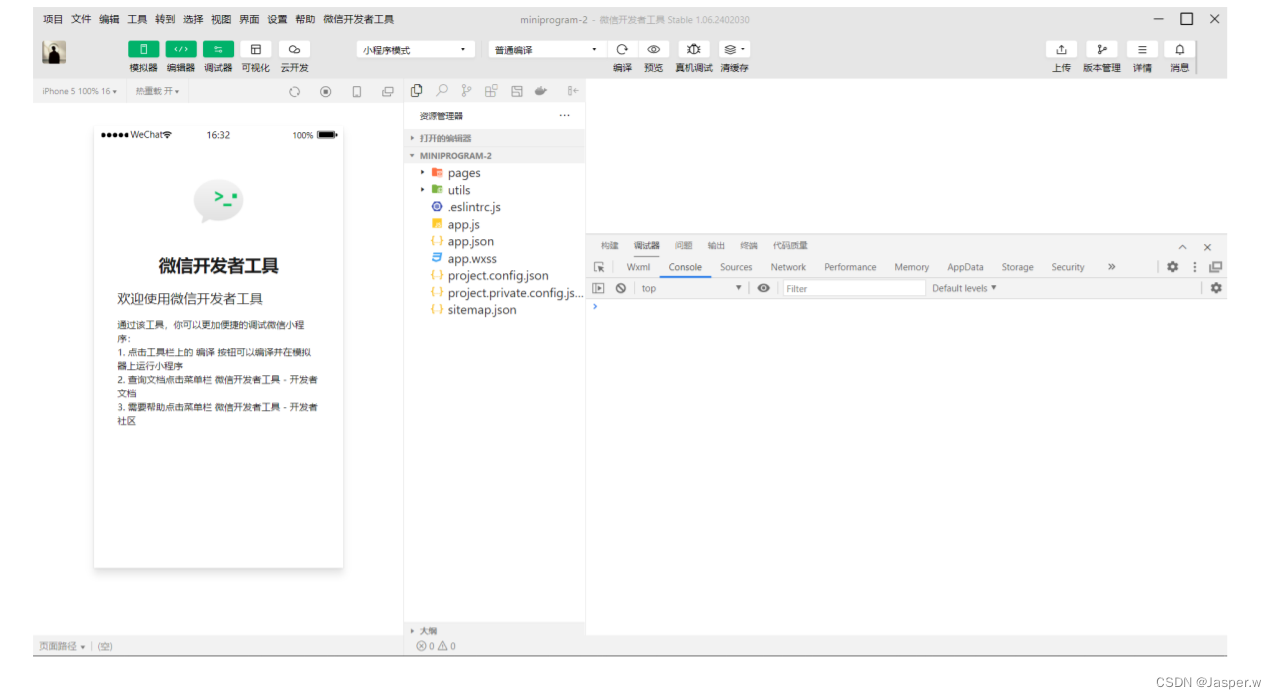Switch to the 代码质量 code quality tab

pos(790,245)
